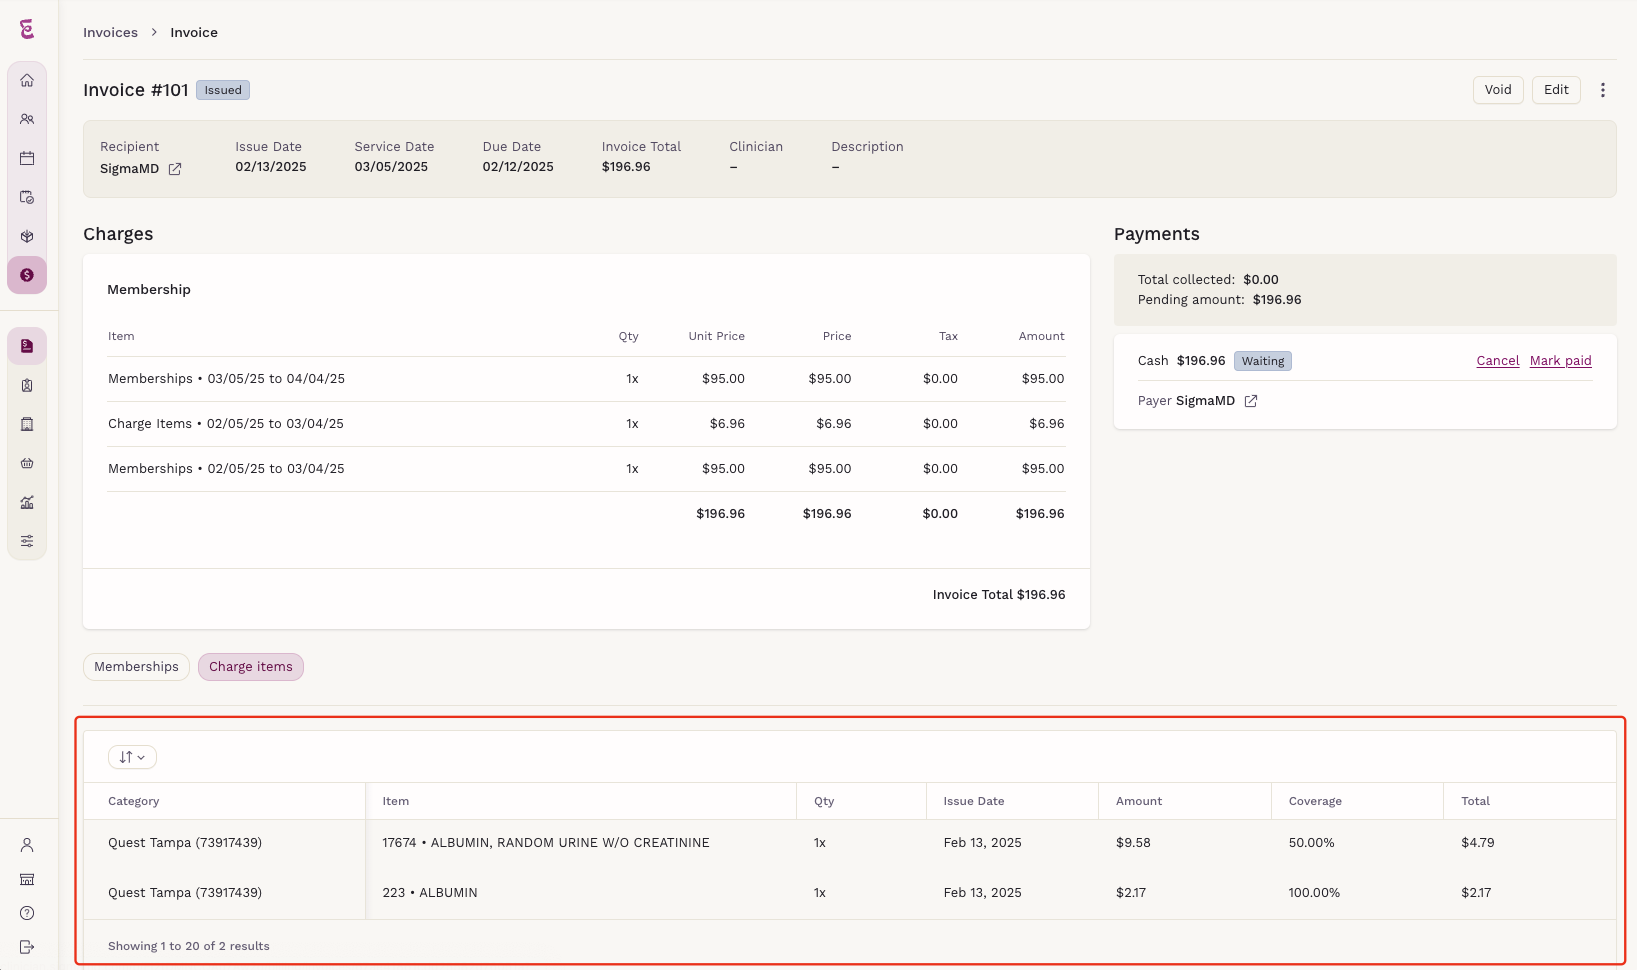1637x970 pixels.
Task: Click Memberships 03/05/25 to 04/04/25 row
Action: (x=587, y=379)
